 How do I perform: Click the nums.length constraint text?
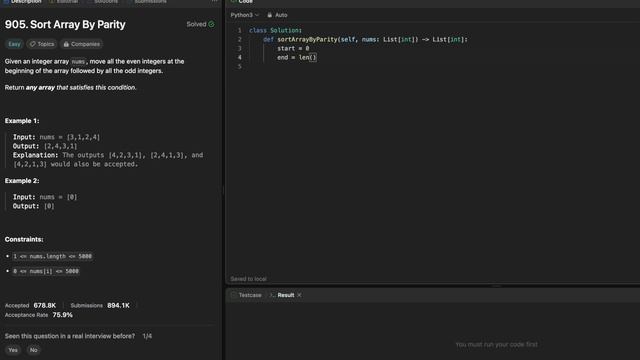click(x=52, y=256)
